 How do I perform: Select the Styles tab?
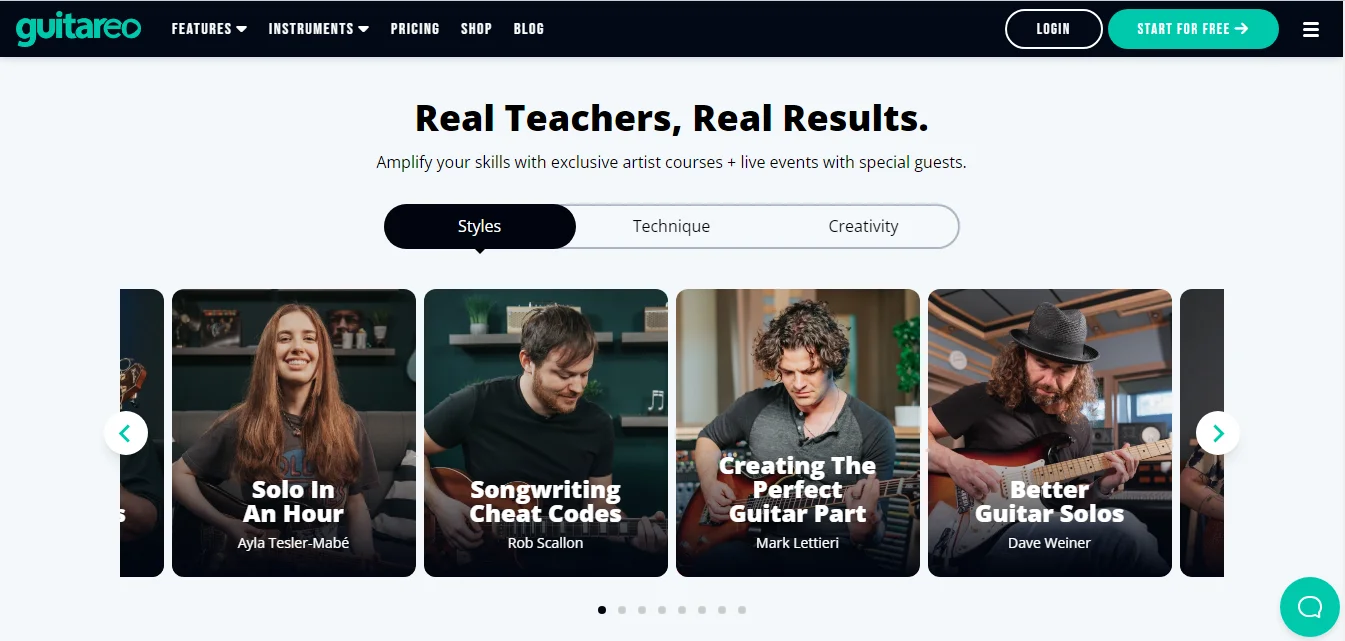tap(480, 226)
